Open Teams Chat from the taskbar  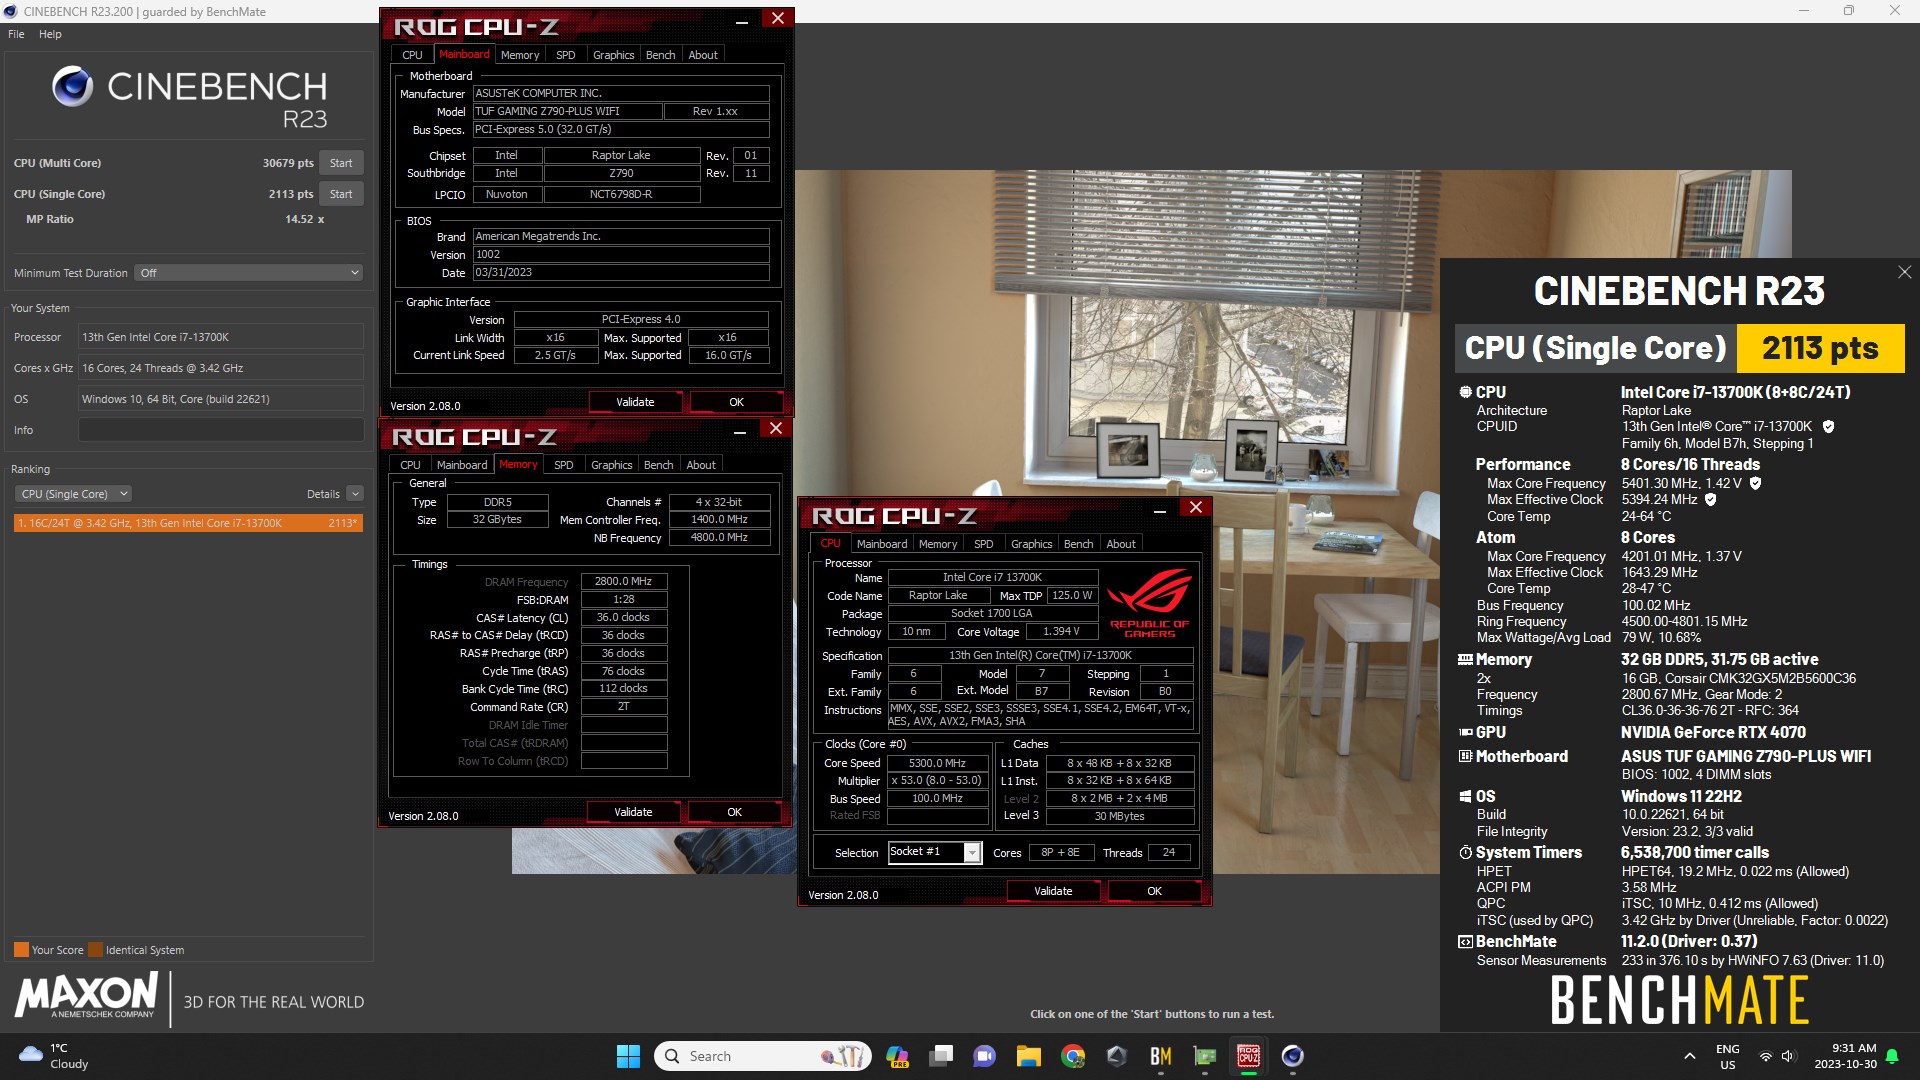coord(985,1056)
